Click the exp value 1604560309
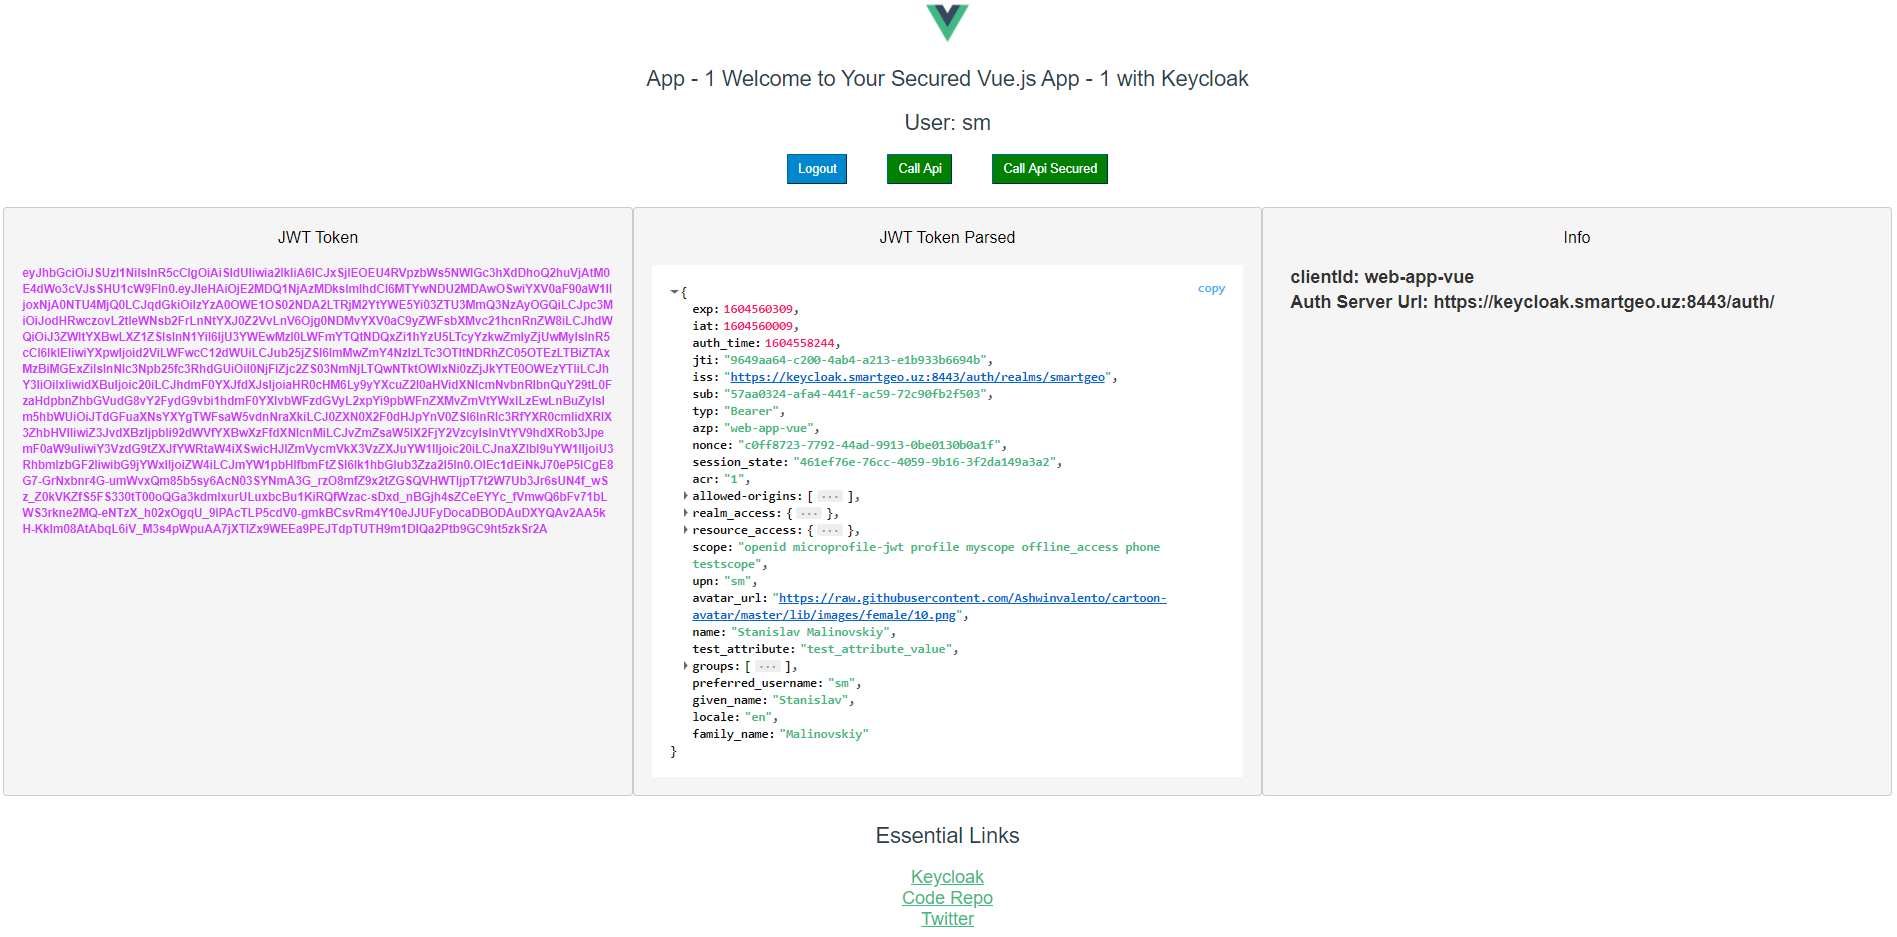 (x=758, y=309)
